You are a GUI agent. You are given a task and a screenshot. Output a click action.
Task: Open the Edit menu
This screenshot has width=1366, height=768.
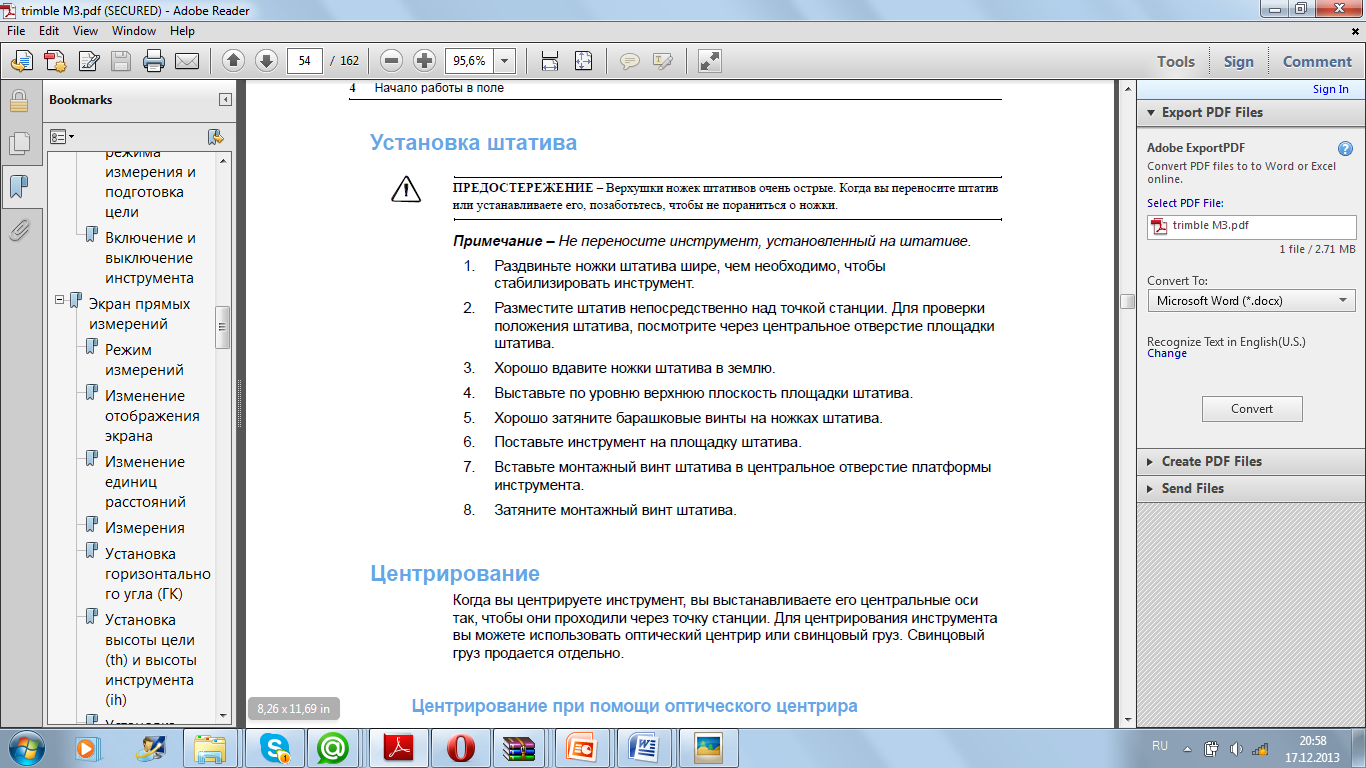(49, 31)
